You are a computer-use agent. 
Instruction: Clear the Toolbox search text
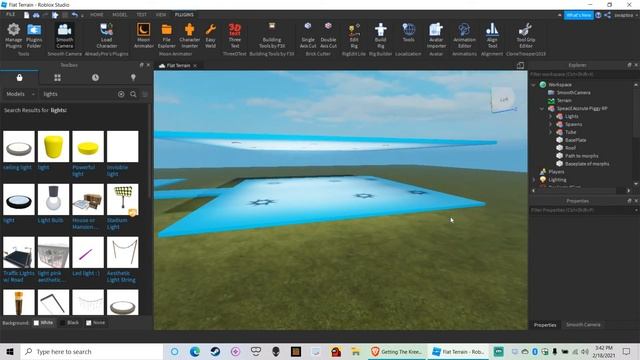coord(121,94)
